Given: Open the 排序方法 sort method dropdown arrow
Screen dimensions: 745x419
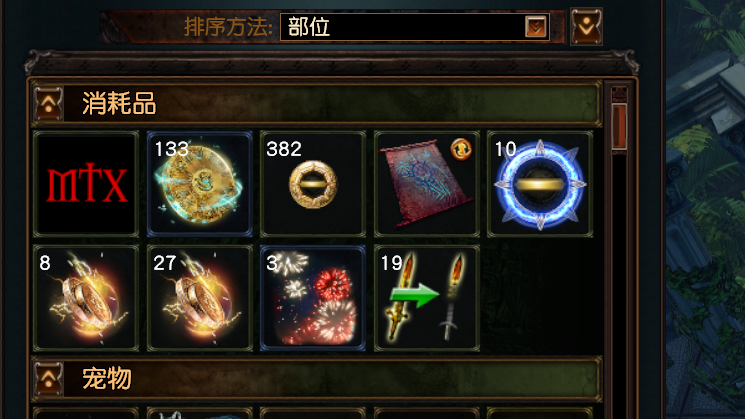Looking at the screenshot, I should [x=536, y=27].
